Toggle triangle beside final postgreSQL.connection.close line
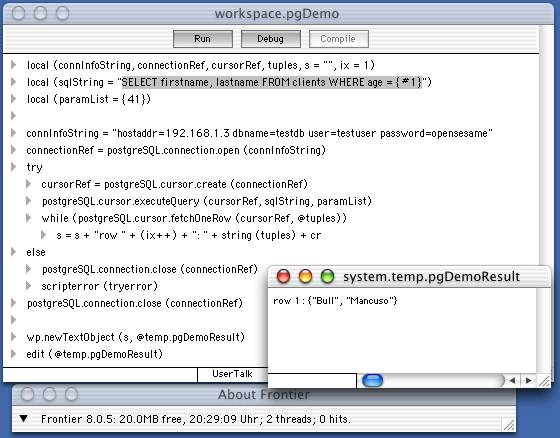 14,303
